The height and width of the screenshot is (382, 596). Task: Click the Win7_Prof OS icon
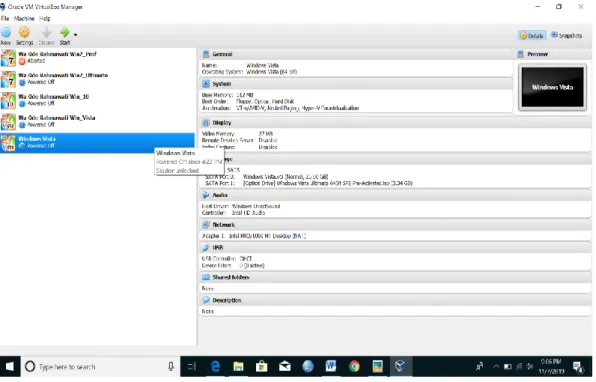coord(8,58)
